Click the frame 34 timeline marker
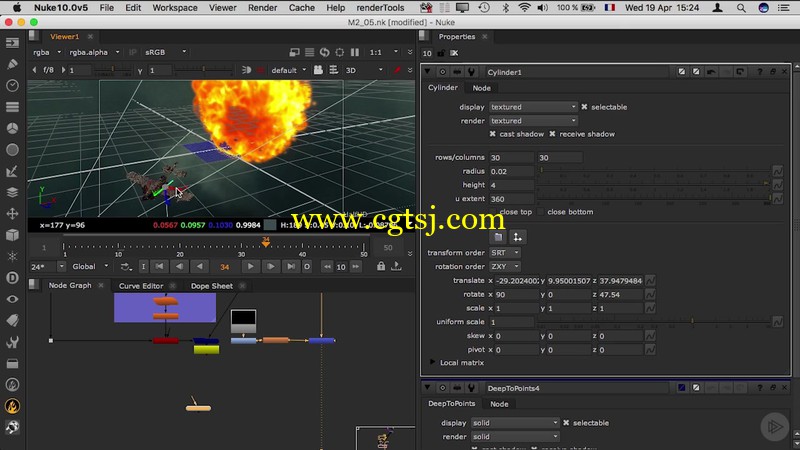The image size is (800, 450). [265, 242]
